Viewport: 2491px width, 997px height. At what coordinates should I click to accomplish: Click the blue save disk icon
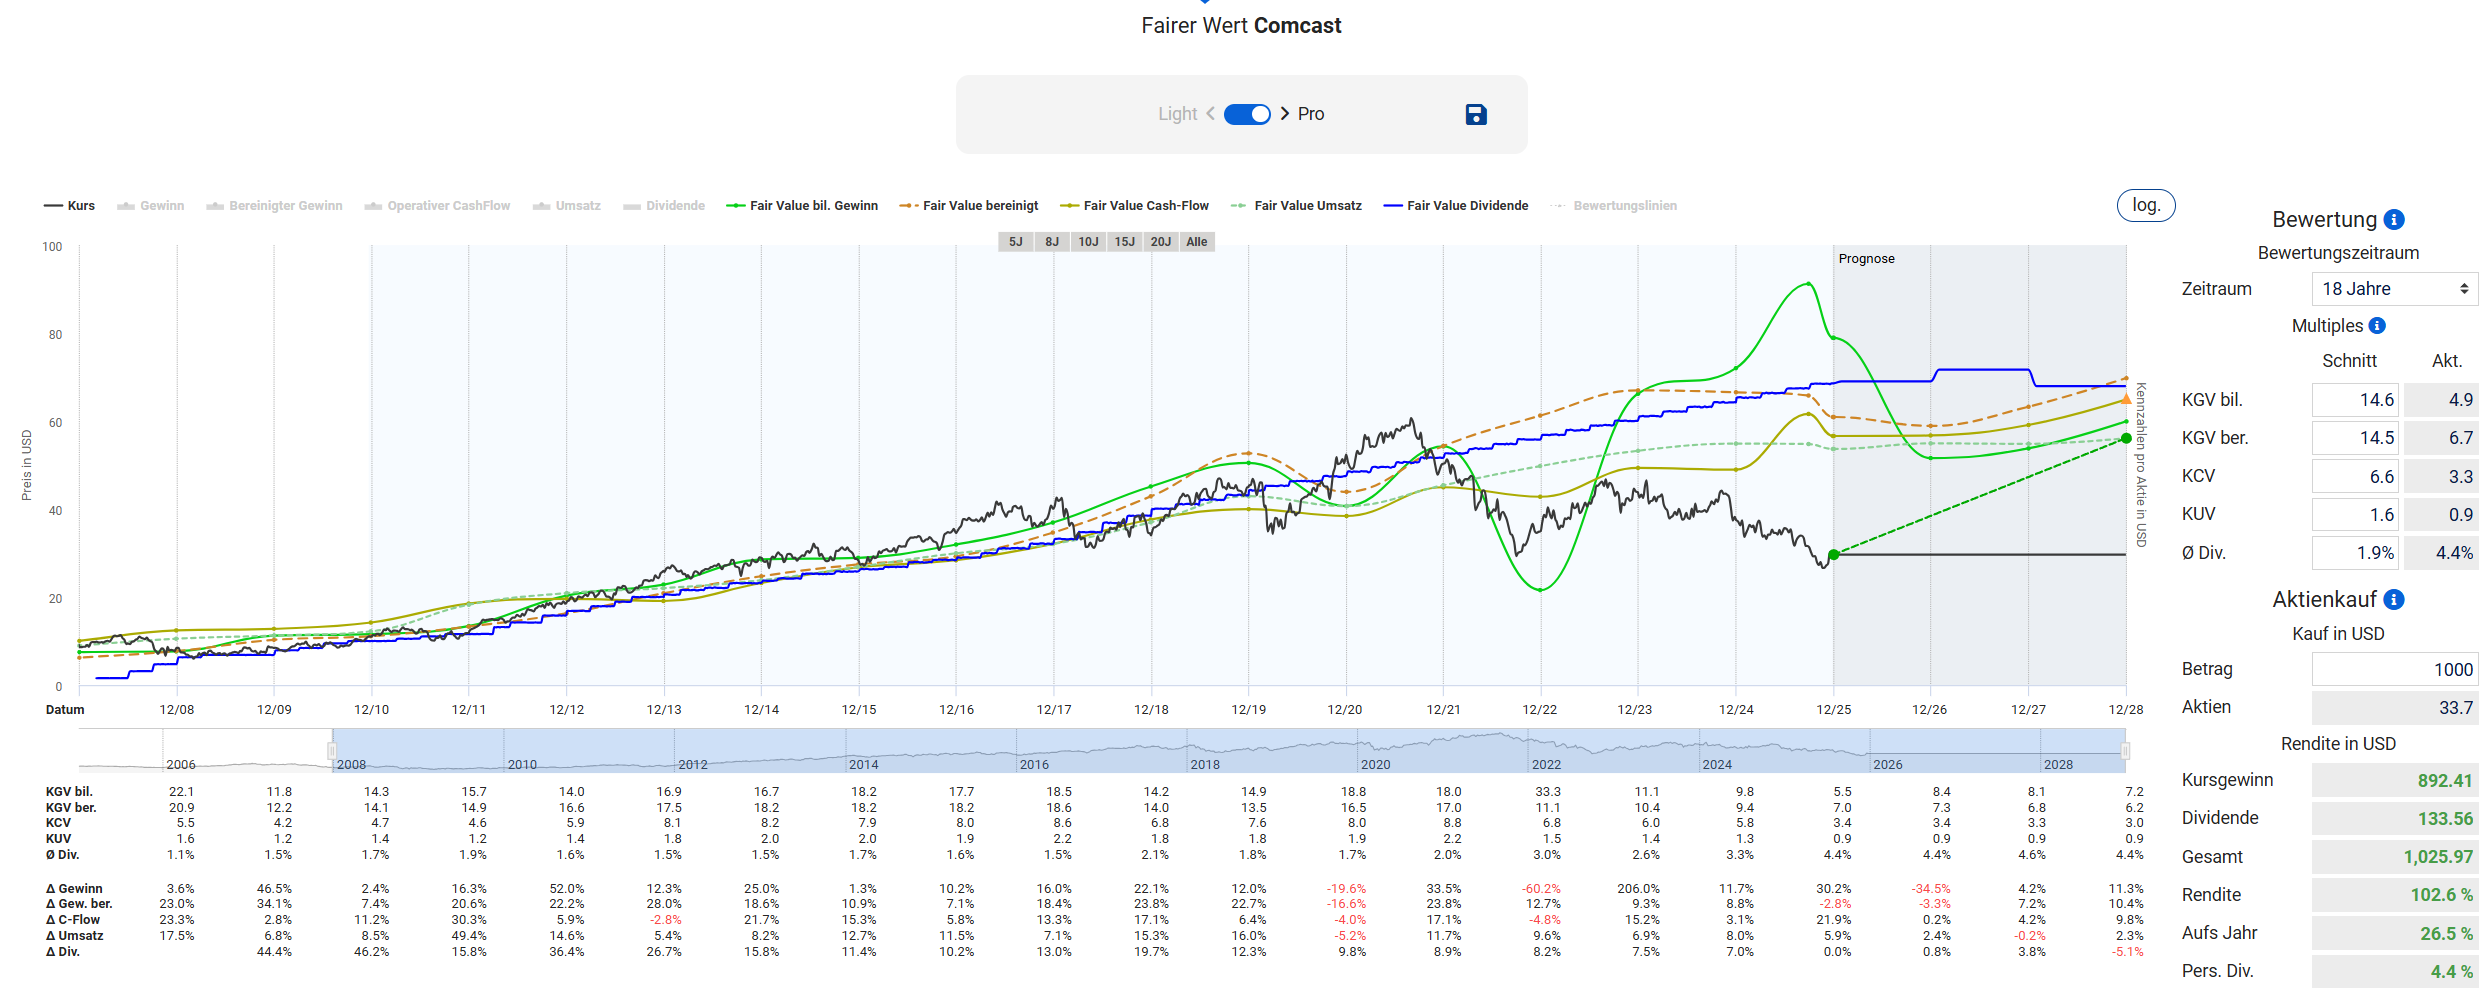(1475, 115)
